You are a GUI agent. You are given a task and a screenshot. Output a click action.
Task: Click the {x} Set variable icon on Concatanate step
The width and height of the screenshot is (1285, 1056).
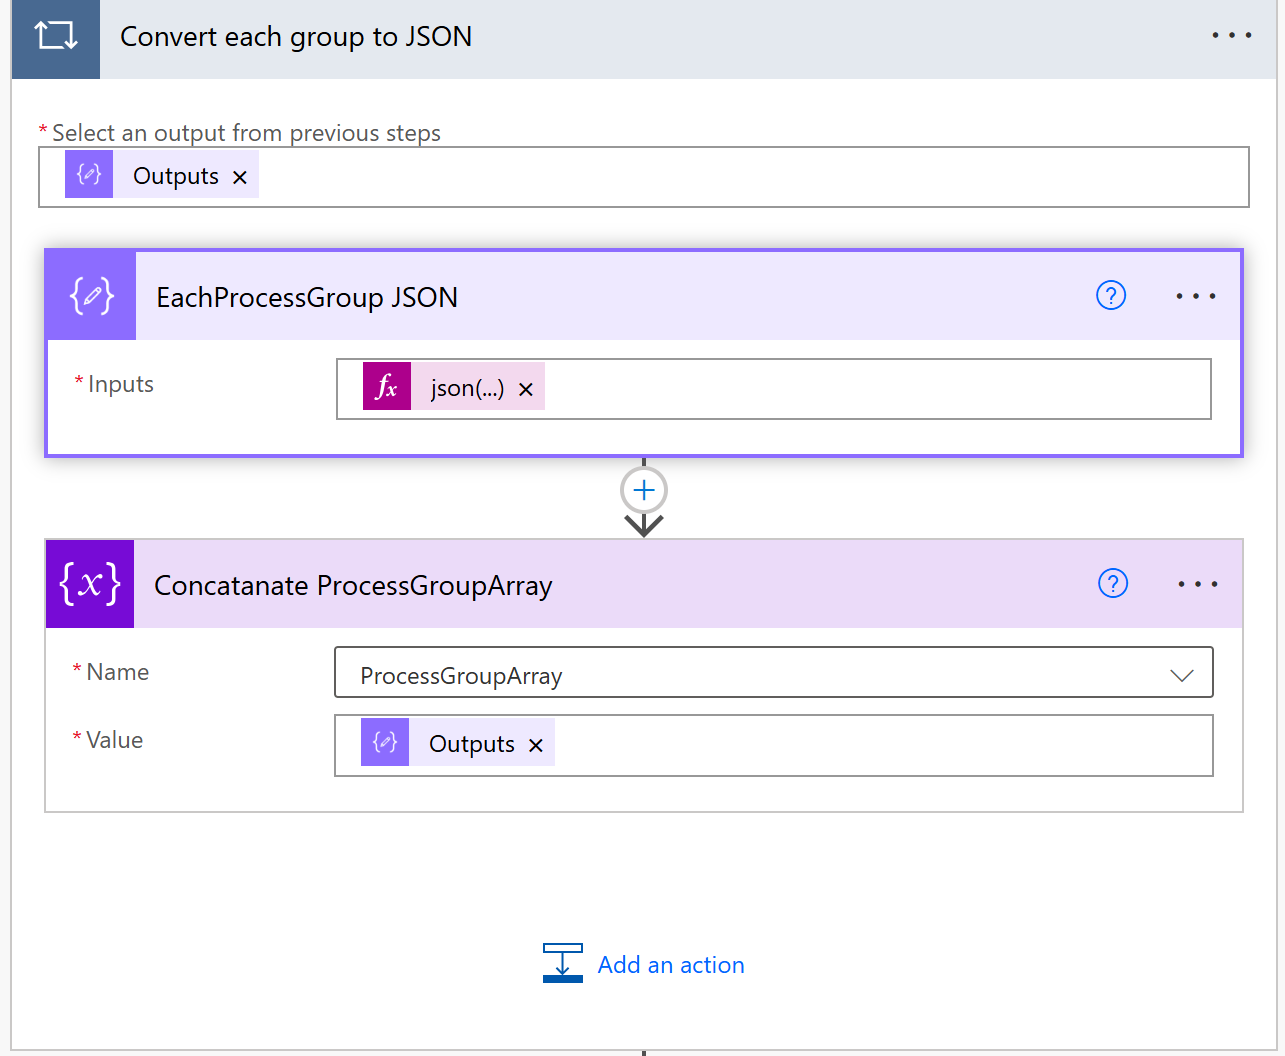(x=89, y=583)
